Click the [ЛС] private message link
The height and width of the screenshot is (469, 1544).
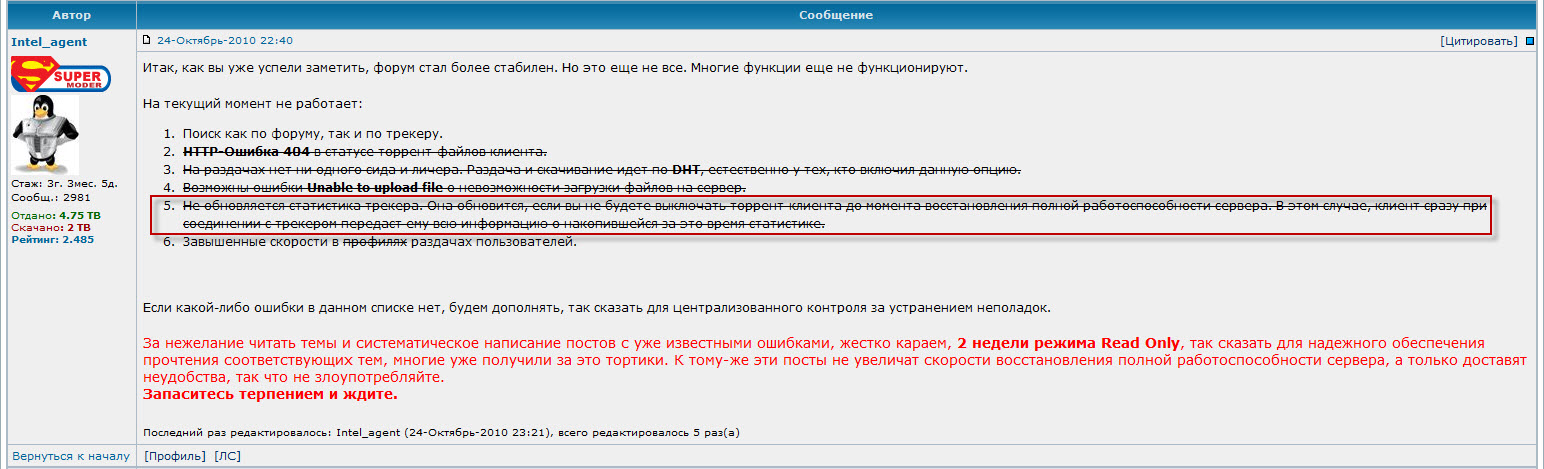pyautogui.click(x=228, y=456)
